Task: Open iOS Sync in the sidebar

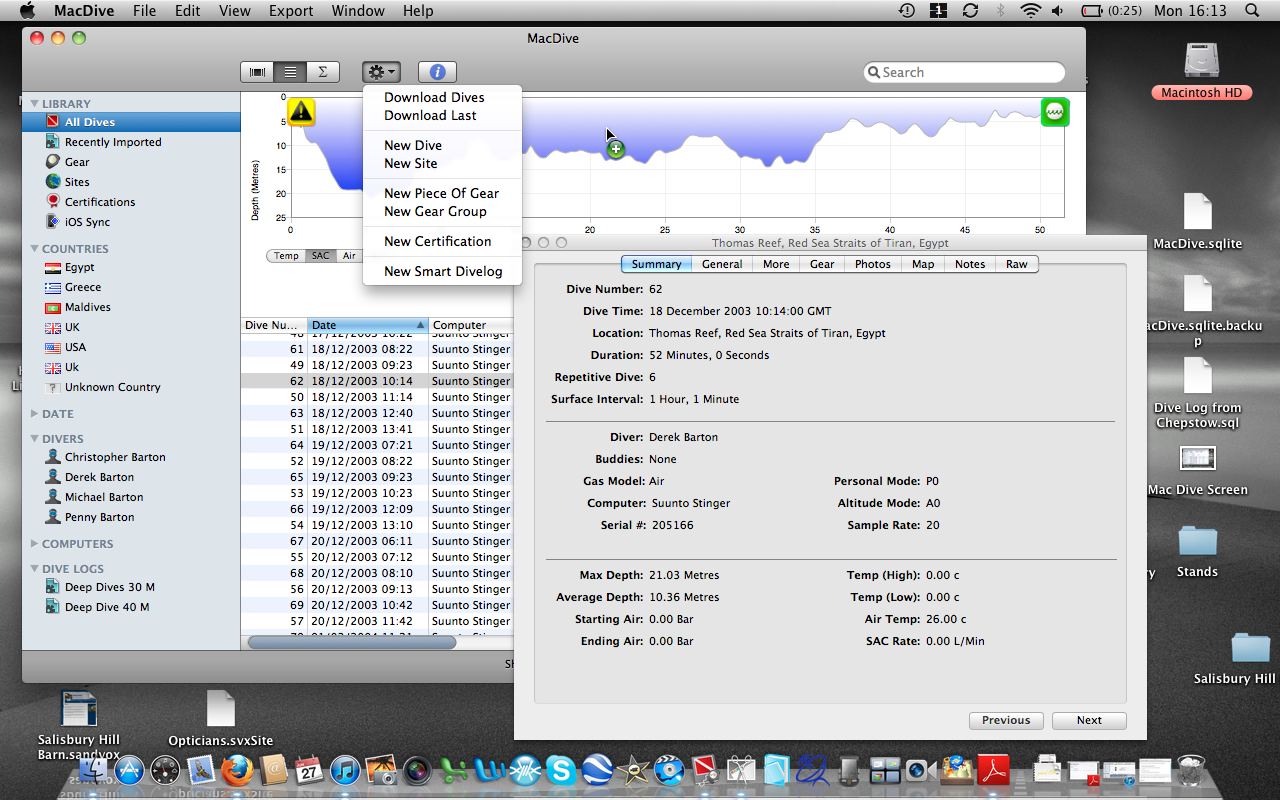Action: [x=87, y=222]
